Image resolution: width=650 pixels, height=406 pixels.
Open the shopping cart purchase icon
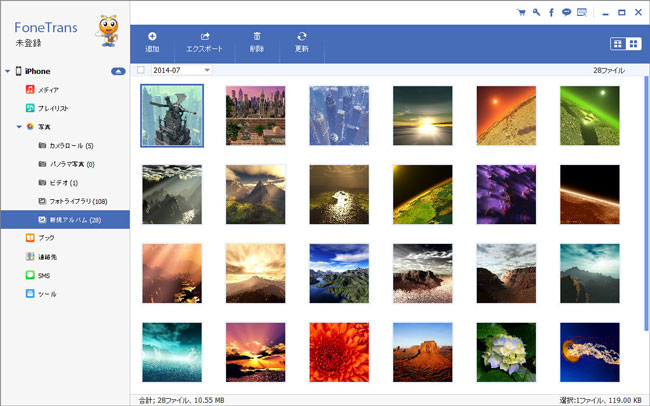521,12
